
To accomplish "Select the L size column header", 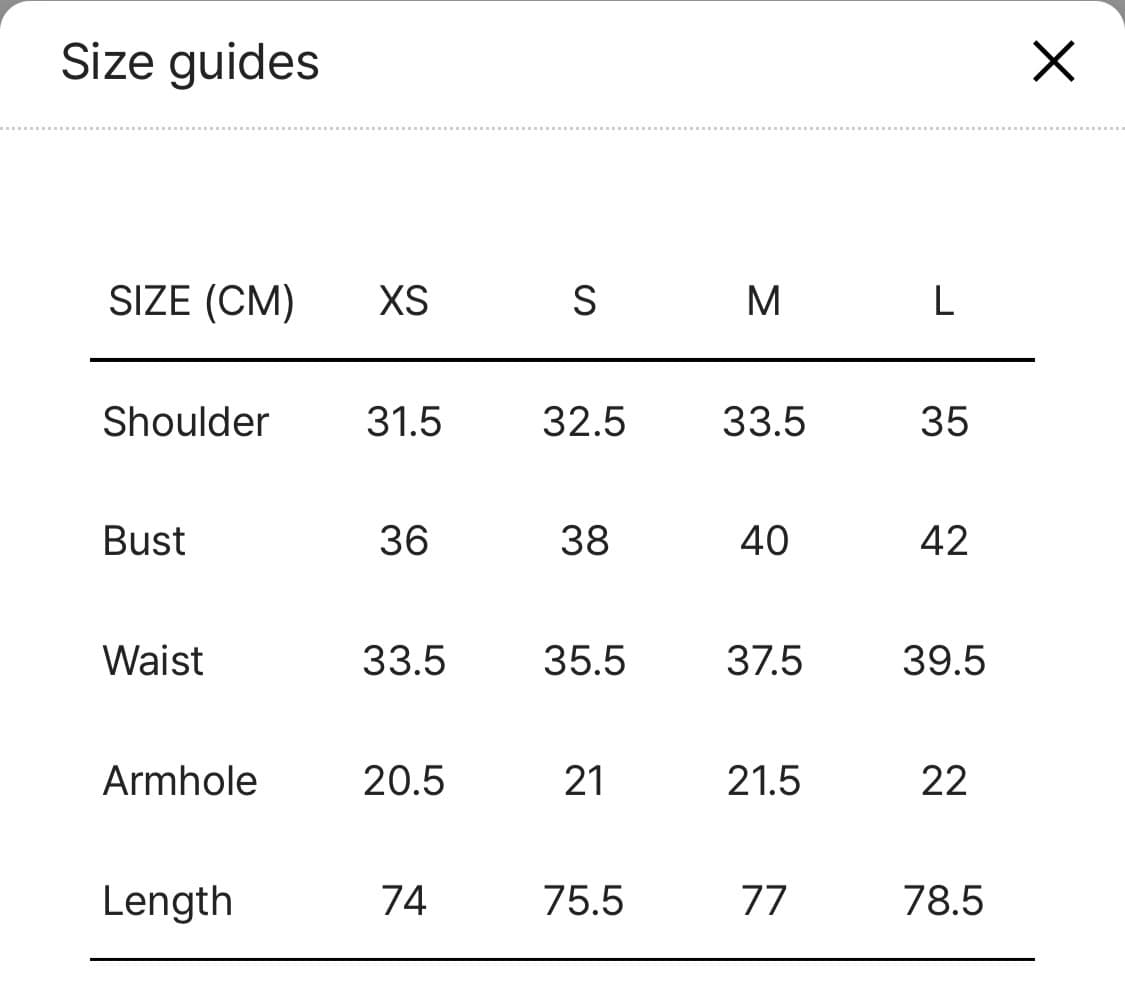I will tap(943, 300).
